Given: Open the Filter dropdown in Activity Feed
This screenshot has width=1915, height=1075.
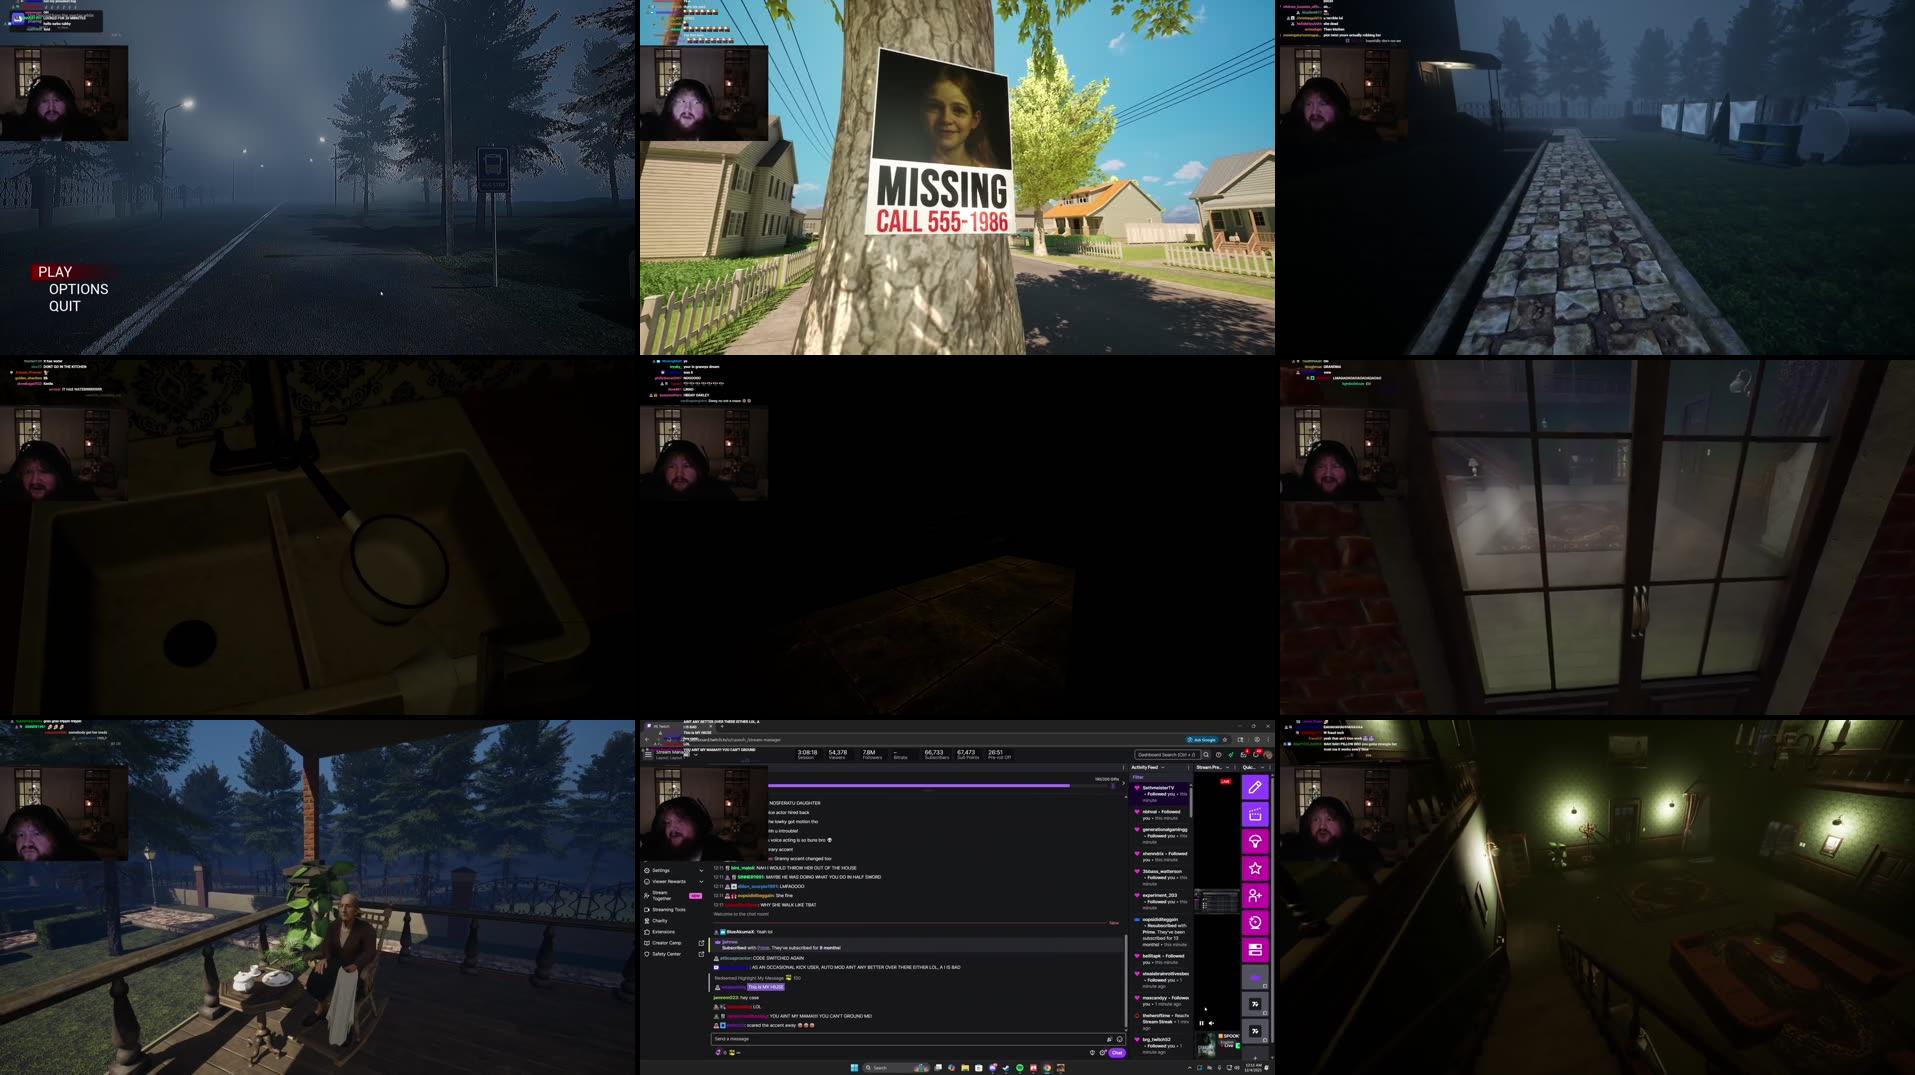Looking at the screenshot, I should [x=1140, y=777].
